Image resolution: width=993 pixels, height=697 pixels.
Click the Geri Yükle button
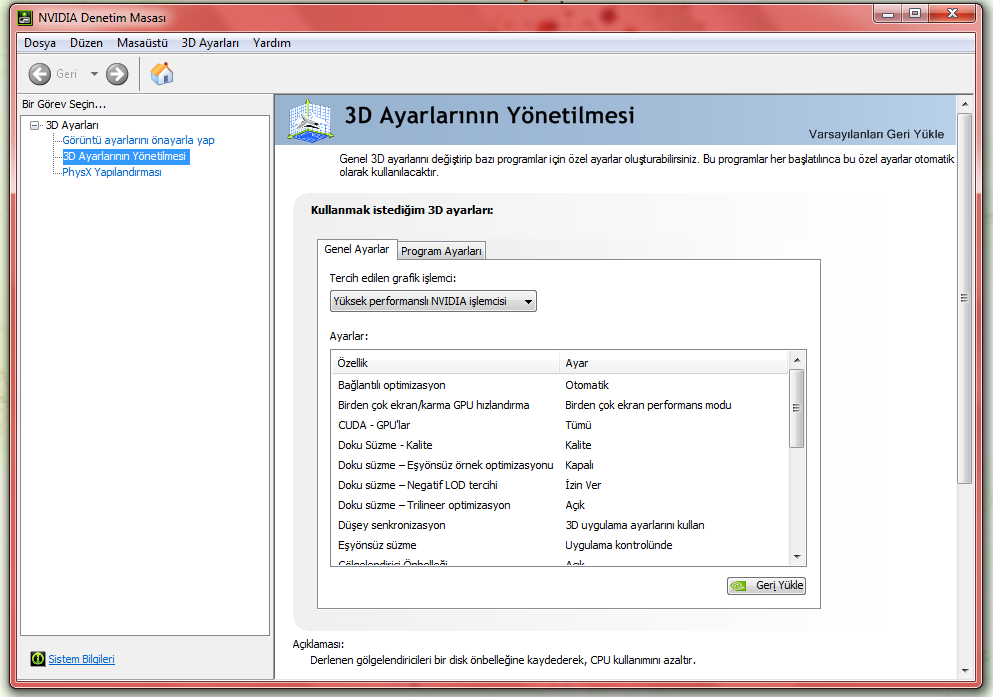766,586
